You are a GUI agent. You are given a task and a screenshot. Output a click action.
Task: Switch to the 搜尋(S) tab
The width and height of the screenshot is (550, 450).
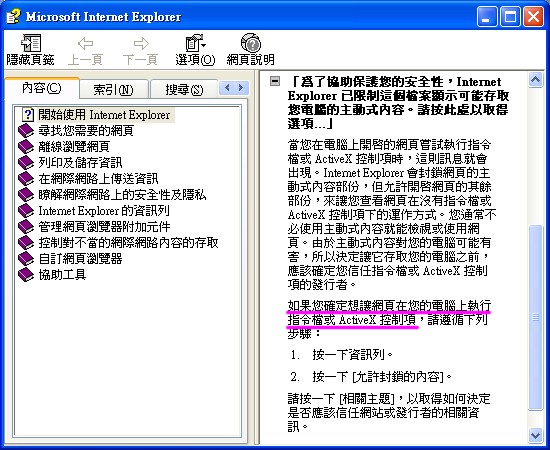184,90
